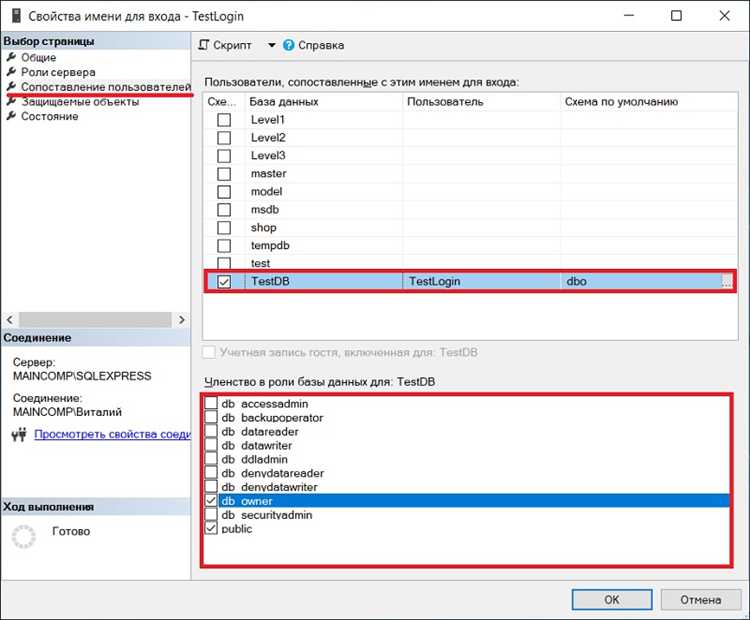This screenshot has width=750, height=620.
Task: Check db_denydatawriter role
Action: click(211, 487)
